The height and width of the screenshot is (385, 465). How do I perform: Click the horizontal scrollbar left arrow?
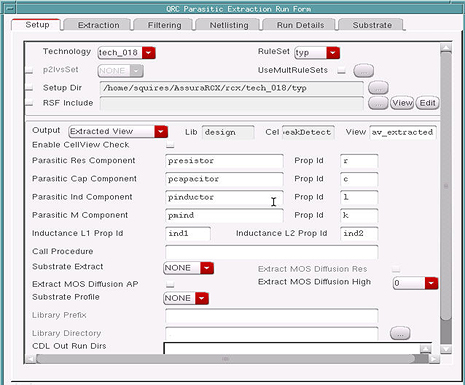tap(30, 359)
